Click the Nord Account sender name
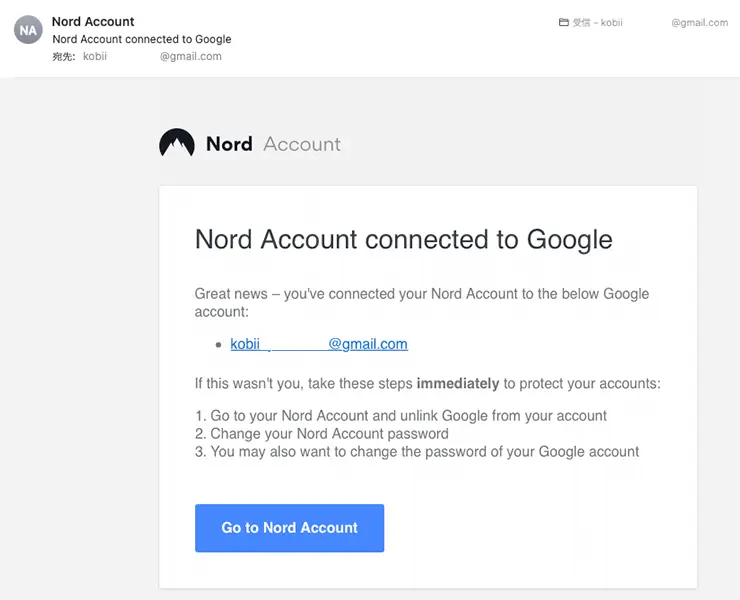Screen dimensions: 740x600 tap(93, 22)
